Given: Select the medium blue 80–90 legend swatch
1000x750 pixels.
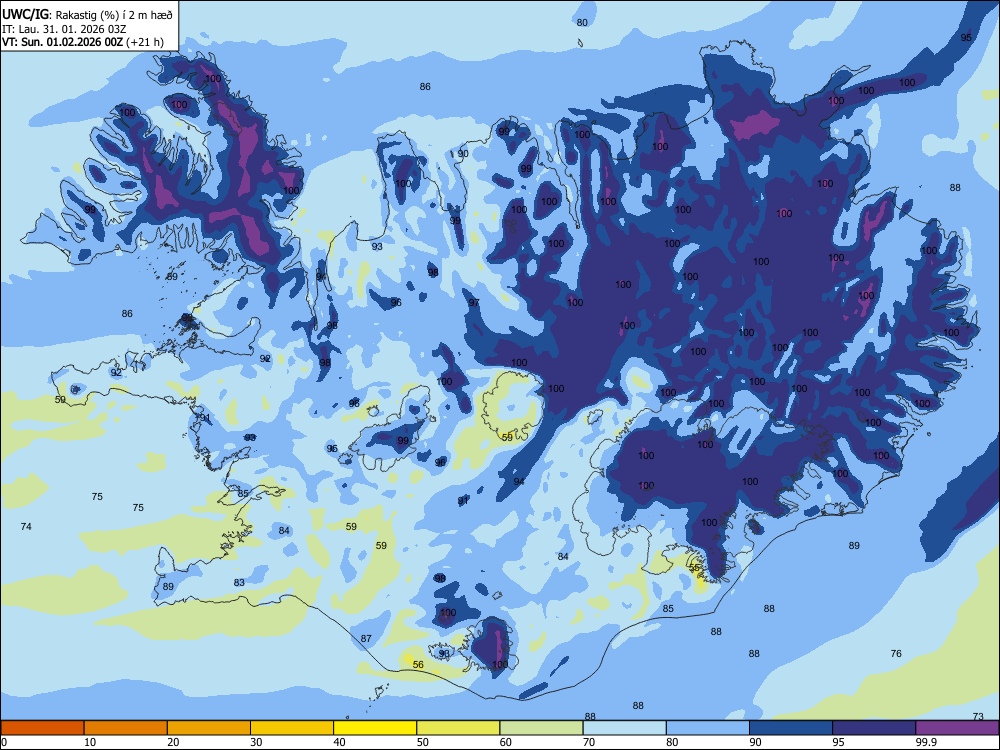Looking at the screenshot, I should (x=708, y=728).
